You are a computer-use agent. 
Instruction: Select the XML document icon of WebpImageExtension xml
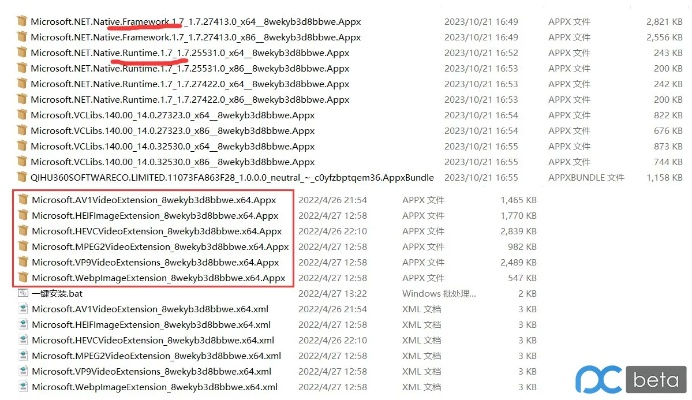23,387
